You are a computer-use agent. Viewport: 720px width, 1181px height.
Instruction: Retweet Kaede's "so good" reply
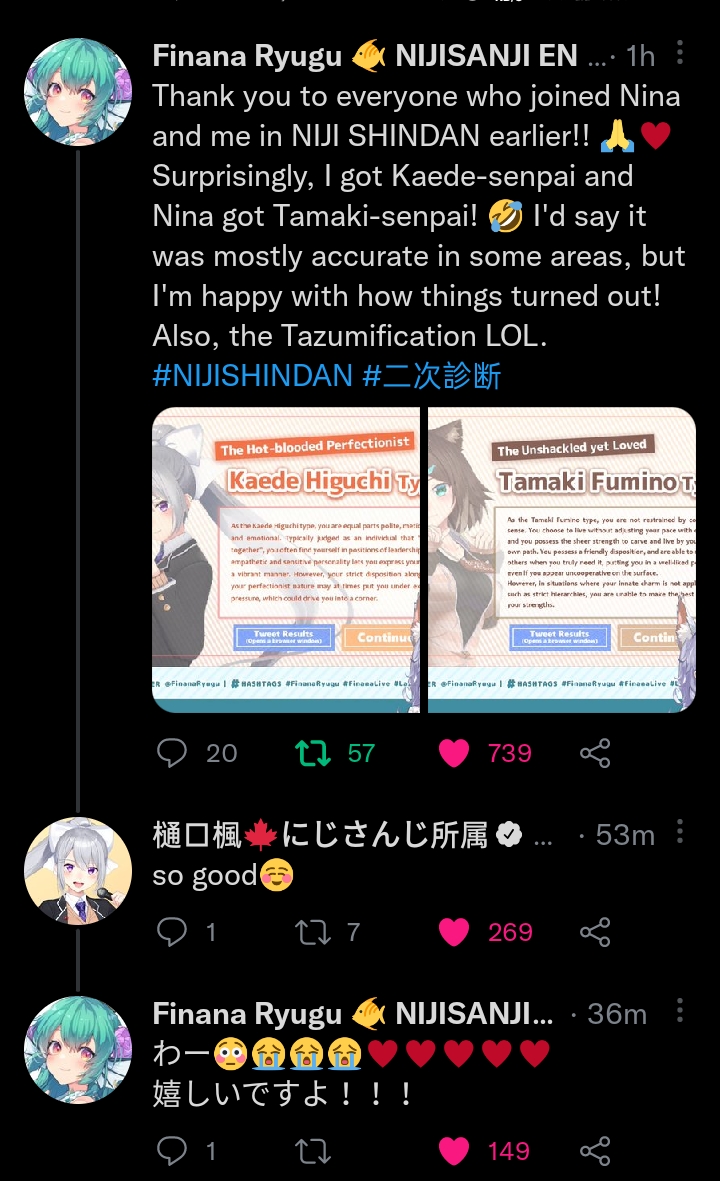click(313, 932)
